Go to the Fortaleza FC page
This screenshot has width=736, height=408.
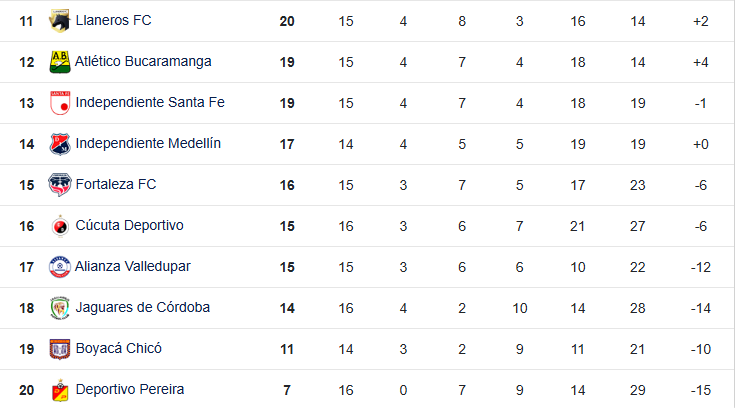pyautogui.click(x=116, y=185)
